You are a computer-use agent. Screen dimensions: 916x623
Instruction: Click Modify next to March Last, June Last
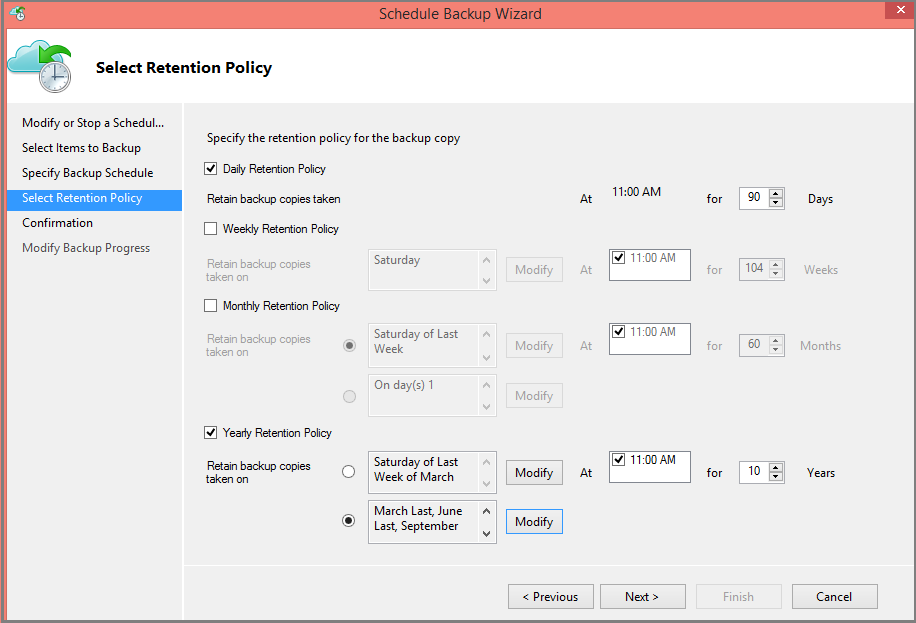pos(533,521)
